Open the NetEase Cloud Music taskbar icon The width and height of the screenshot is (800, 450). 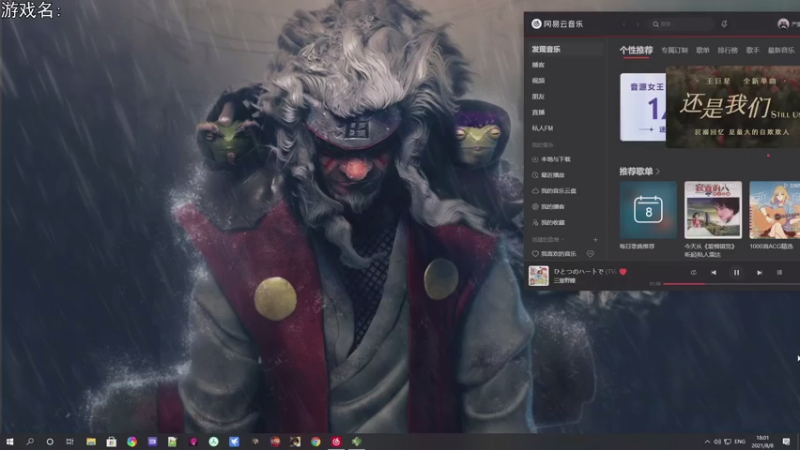[x=336, y=441]
